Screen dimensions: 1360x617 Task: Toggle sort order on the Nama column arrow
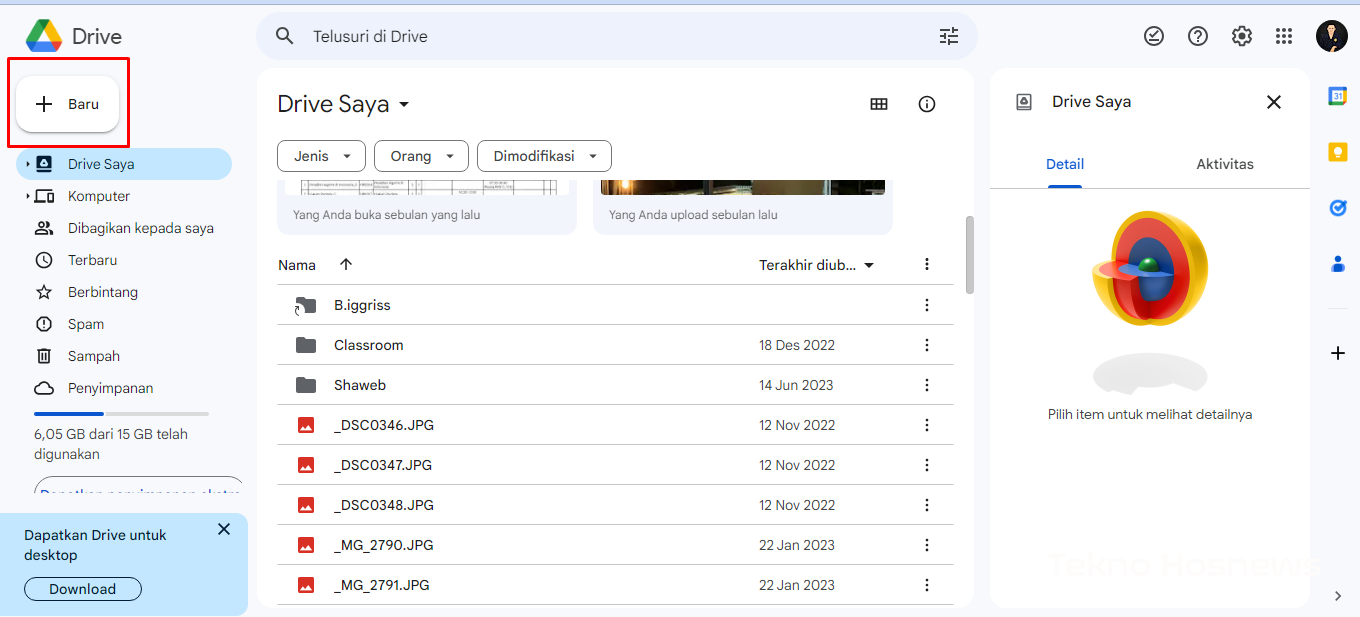point(345,264)
